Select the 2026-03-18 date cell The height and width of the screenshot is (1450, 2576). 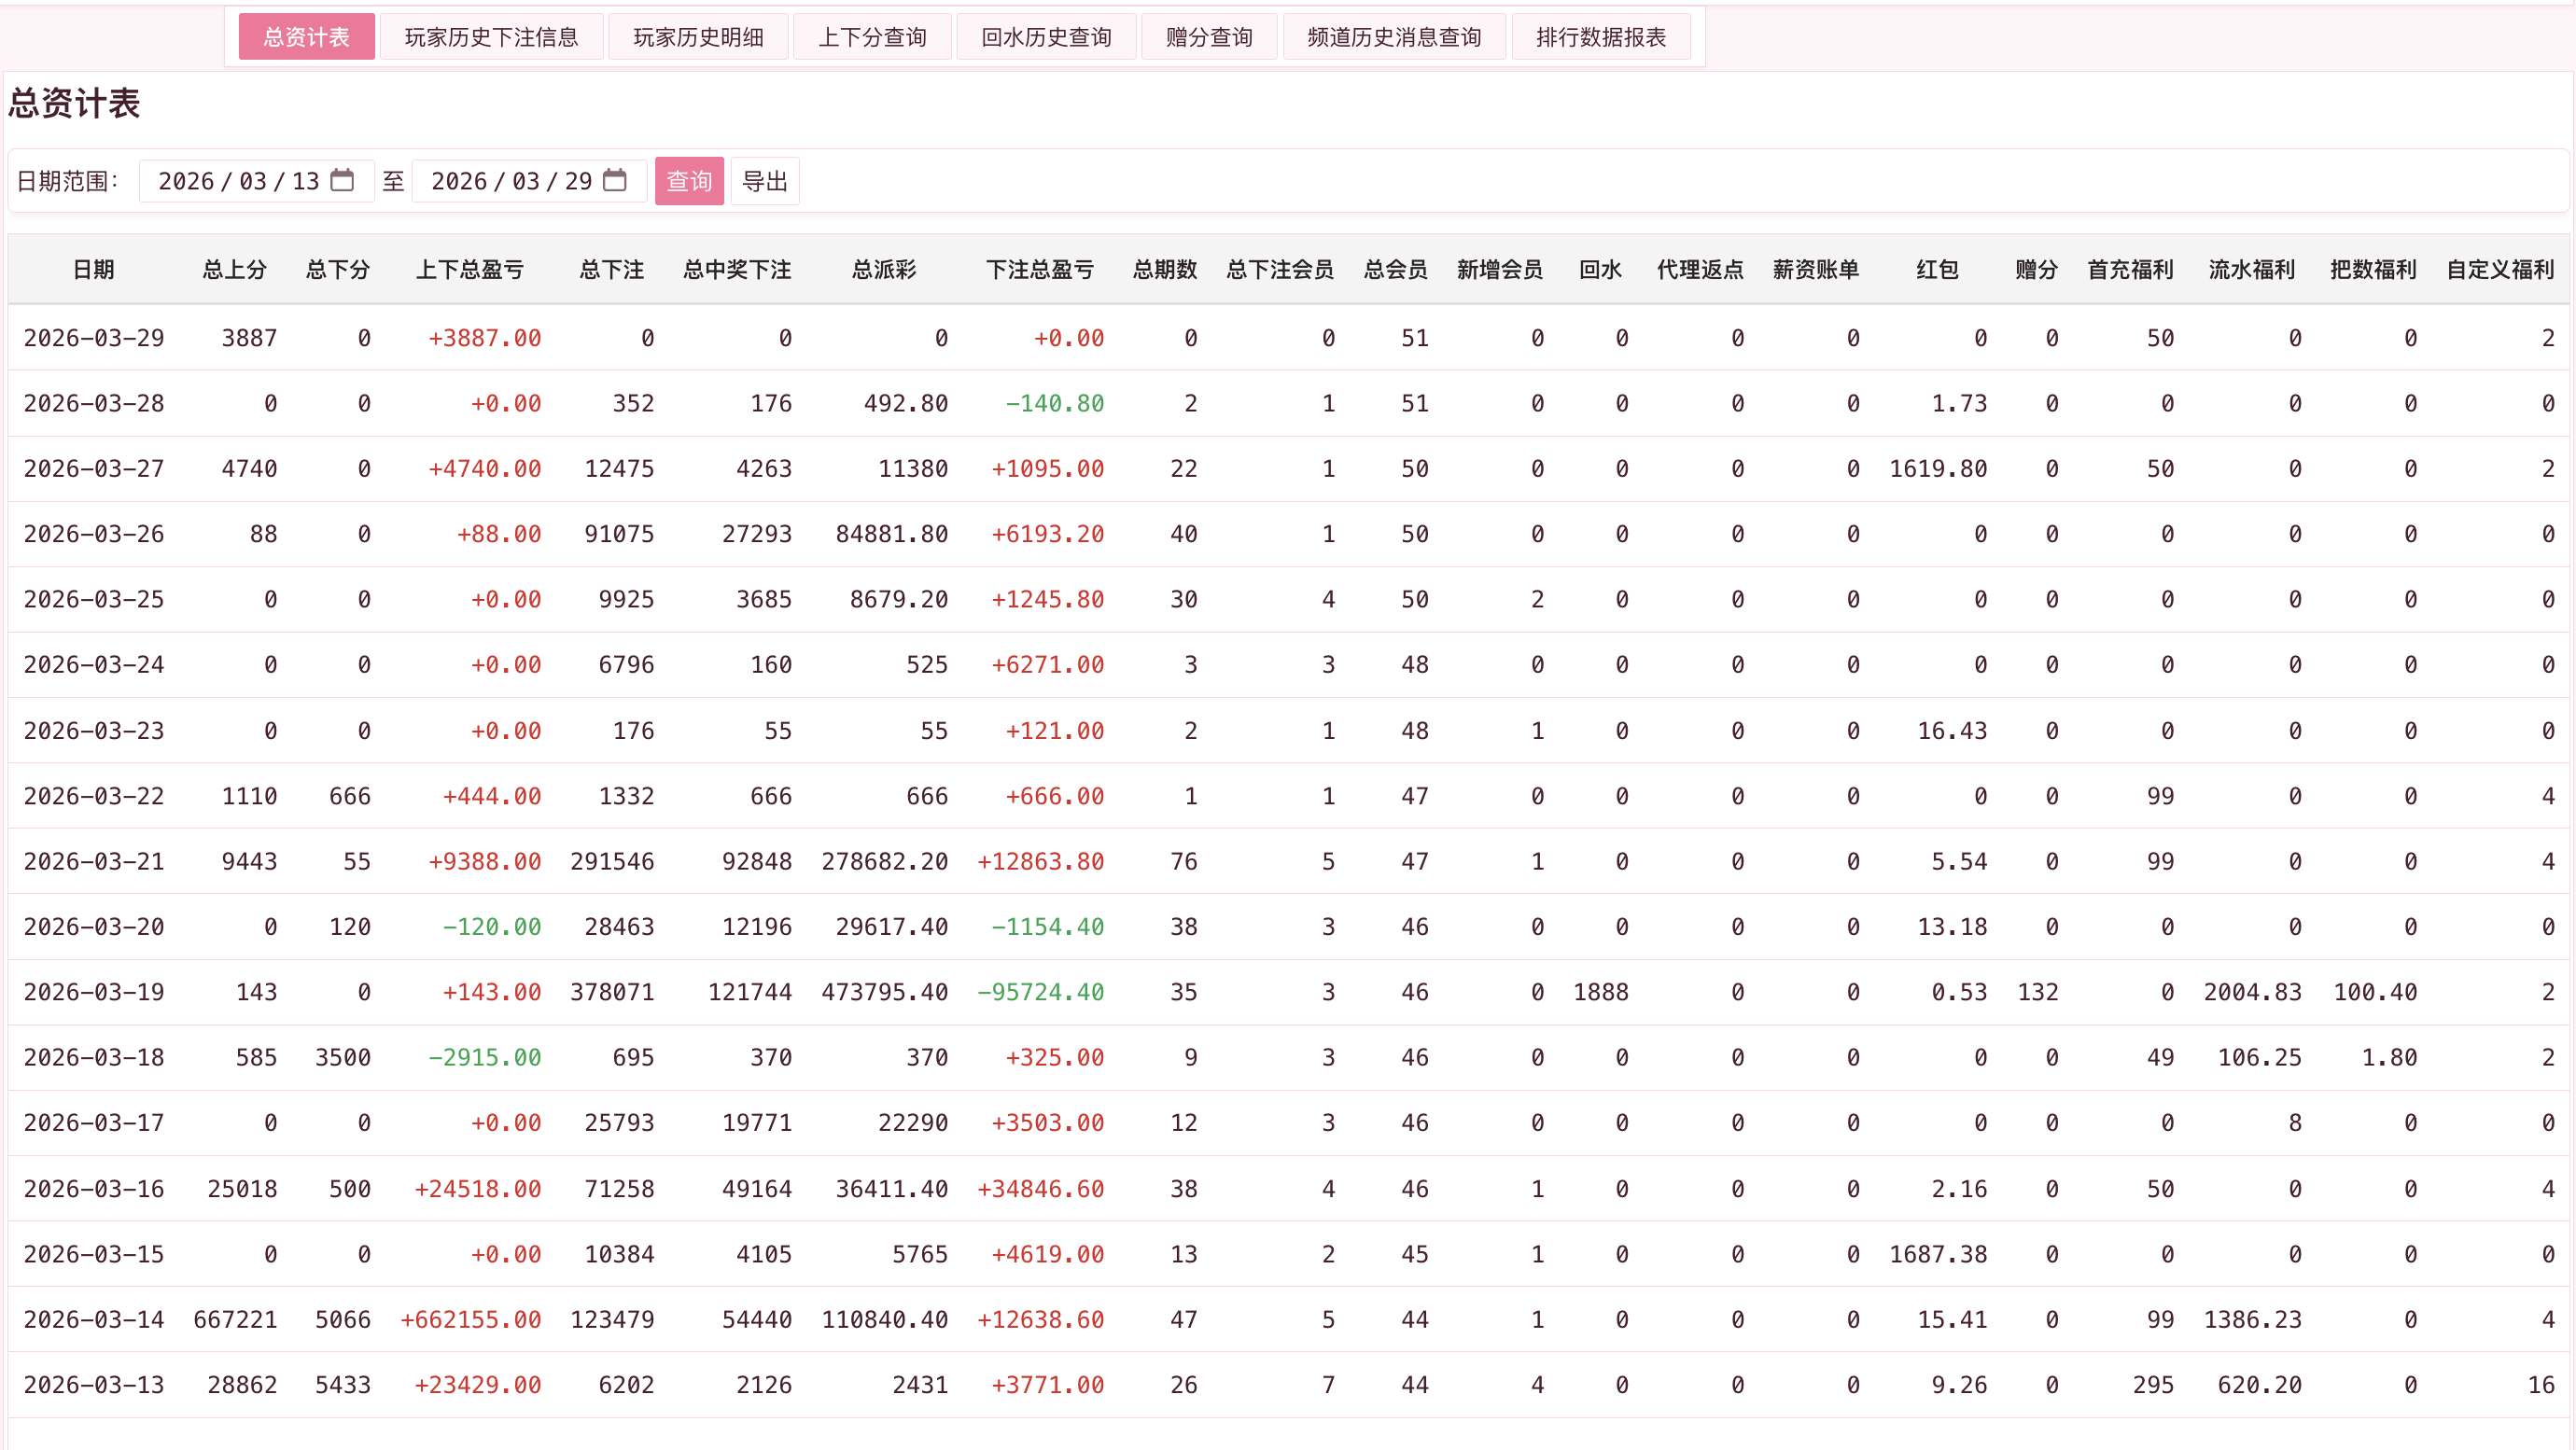pyautogui.click(x=94, y=1057)
